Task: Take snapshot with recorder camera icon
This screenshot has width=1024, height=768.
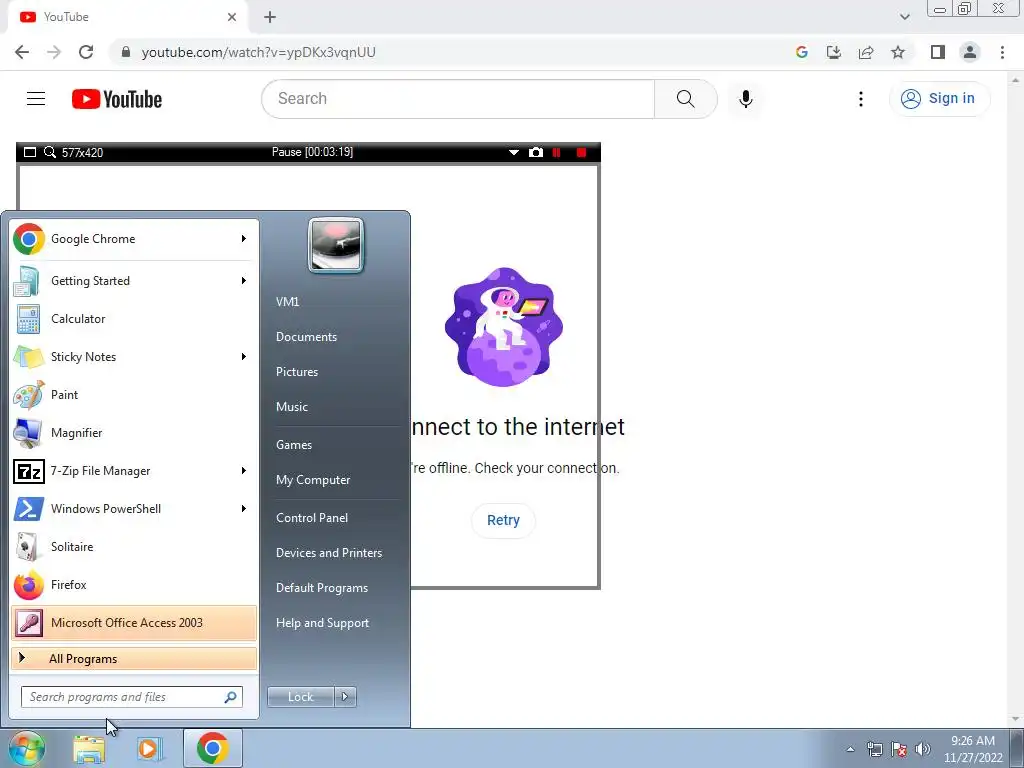Action: [536, 152]
